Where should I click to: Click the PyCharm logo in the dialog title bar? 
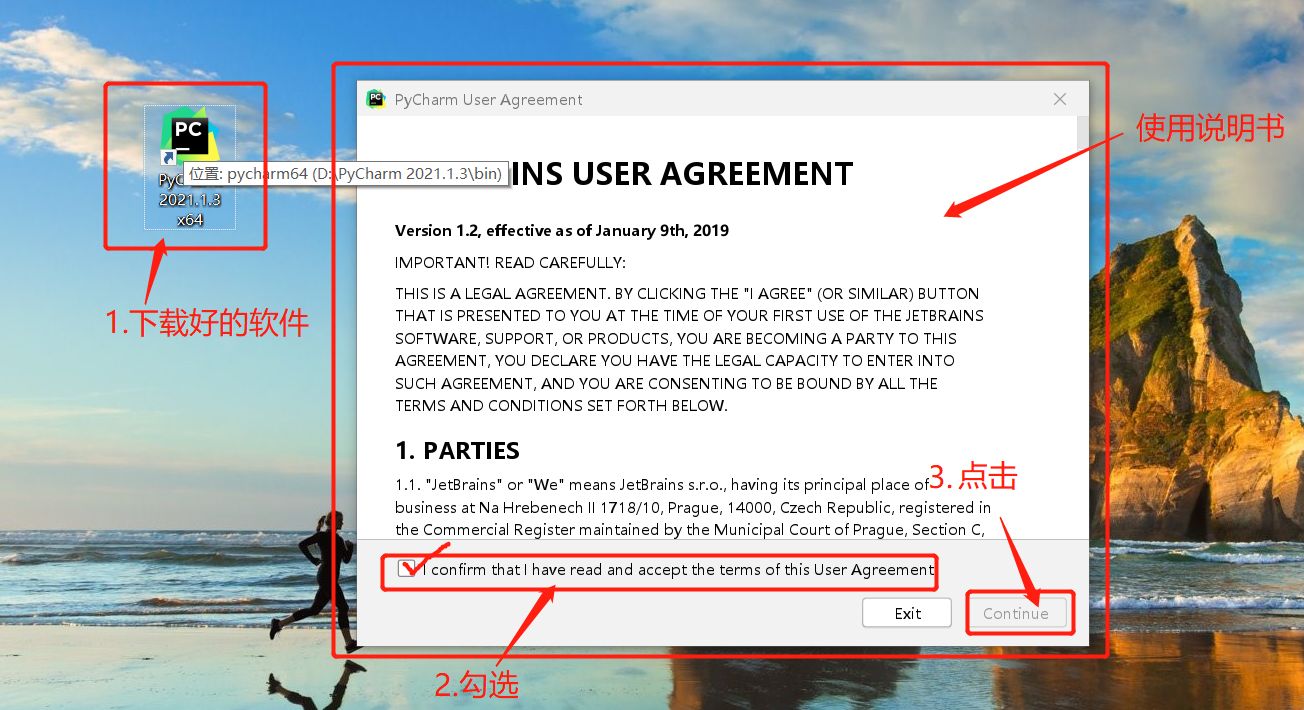pyautogui.click(x=376, y=99)
